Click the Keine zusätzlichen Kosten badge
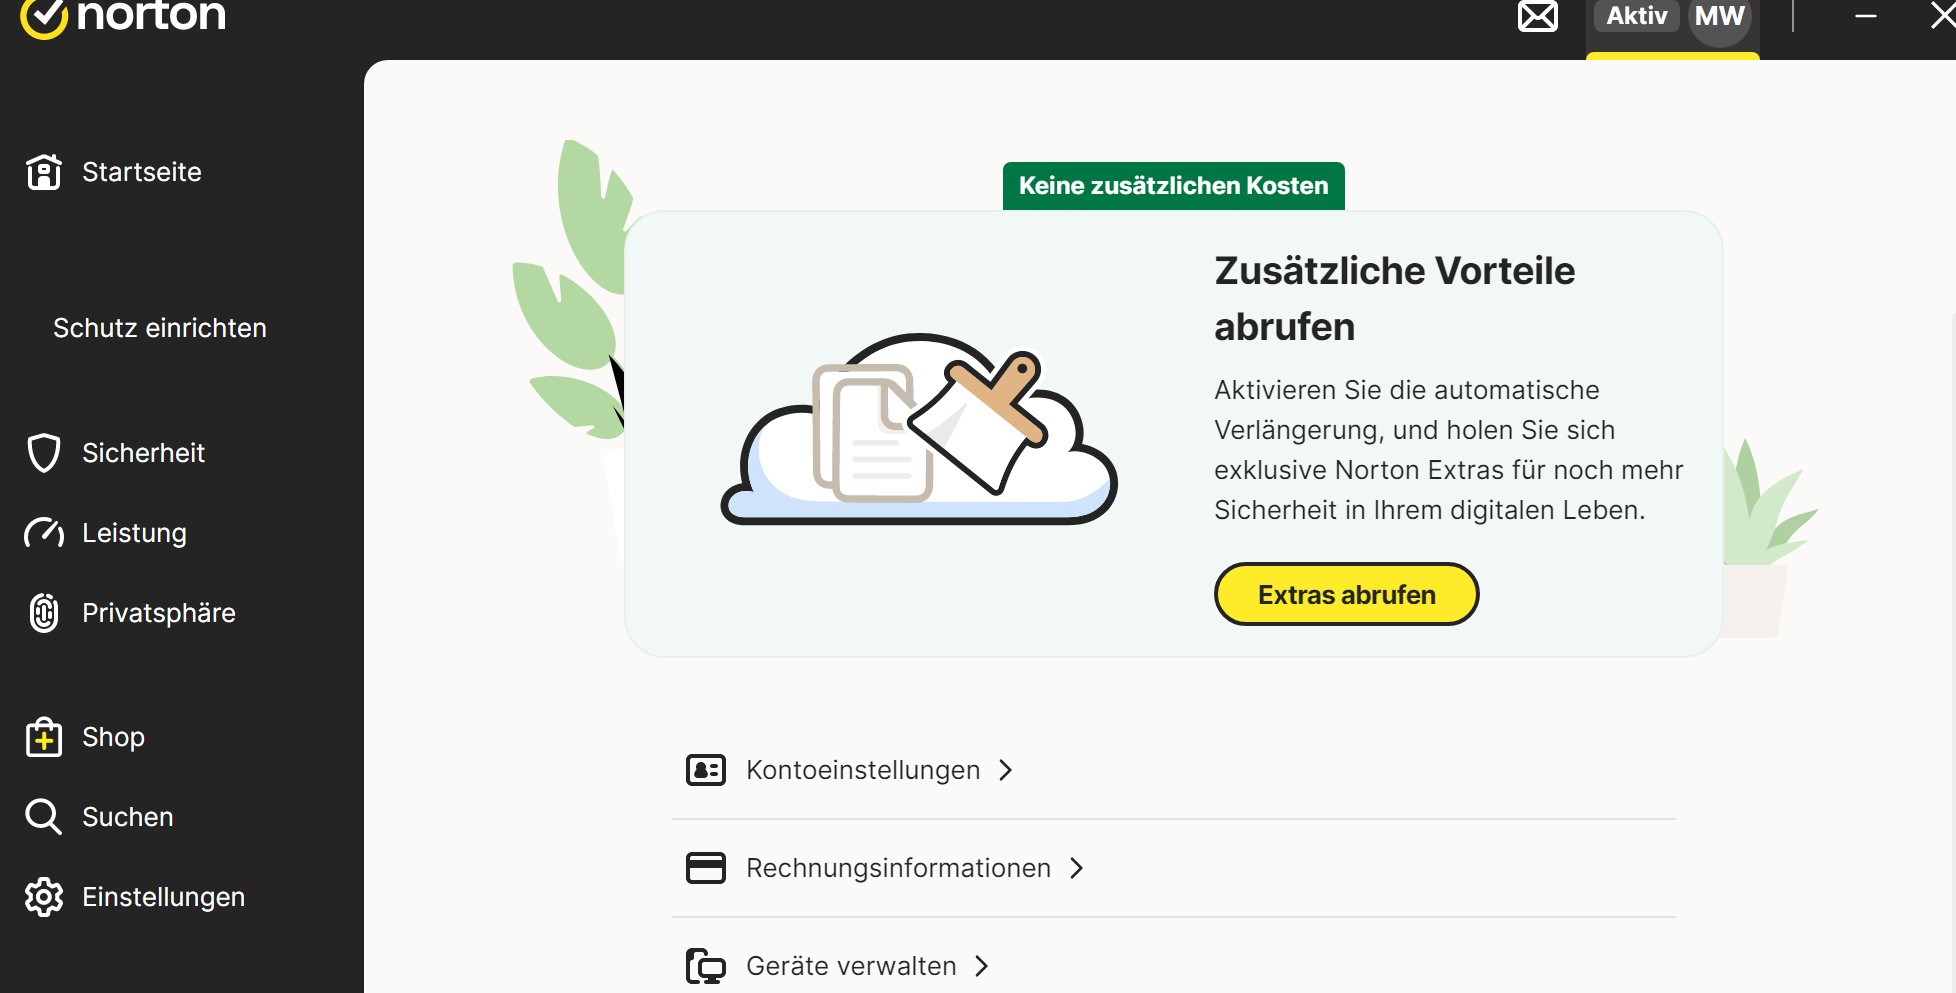The height and width of the screenshot is (993, 1956). [1173, 186]
